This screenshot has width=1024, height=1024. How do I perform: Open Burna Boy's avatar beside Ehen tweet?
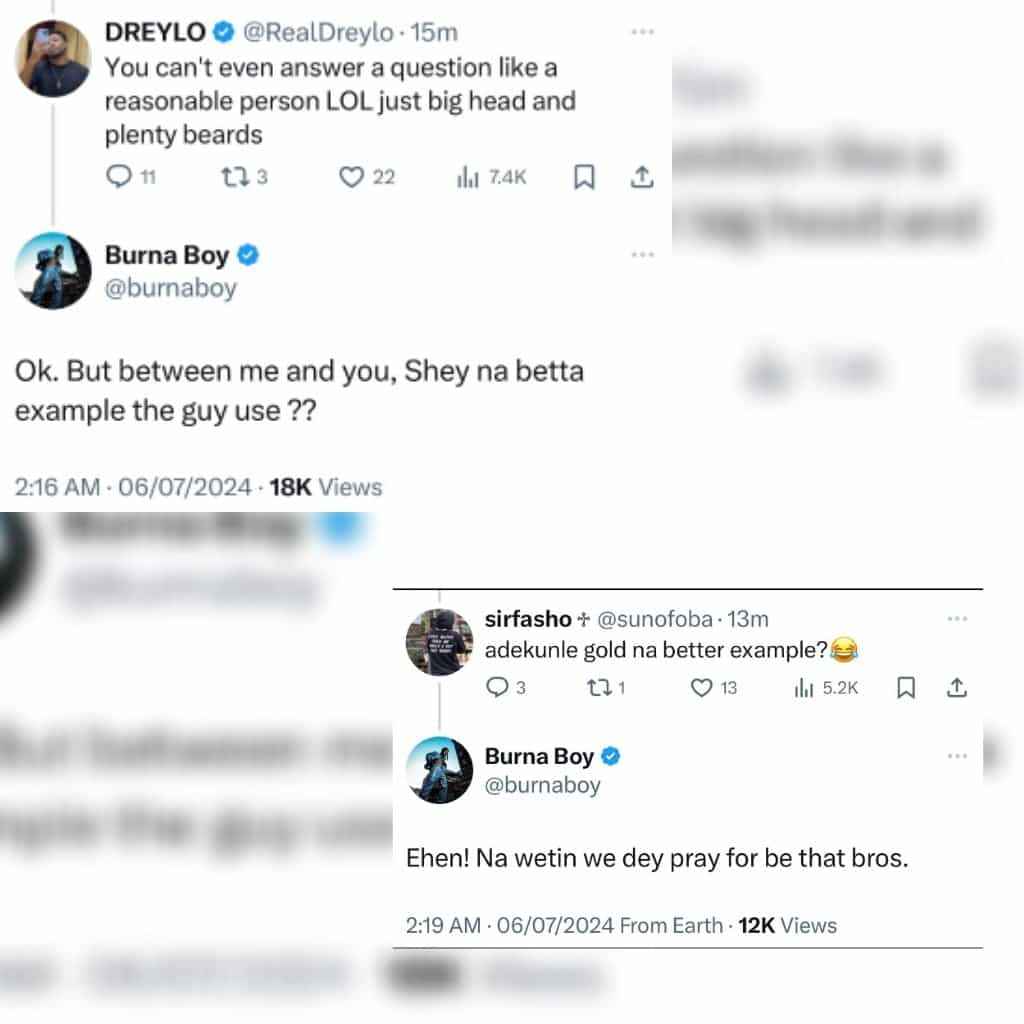(439, 770)
